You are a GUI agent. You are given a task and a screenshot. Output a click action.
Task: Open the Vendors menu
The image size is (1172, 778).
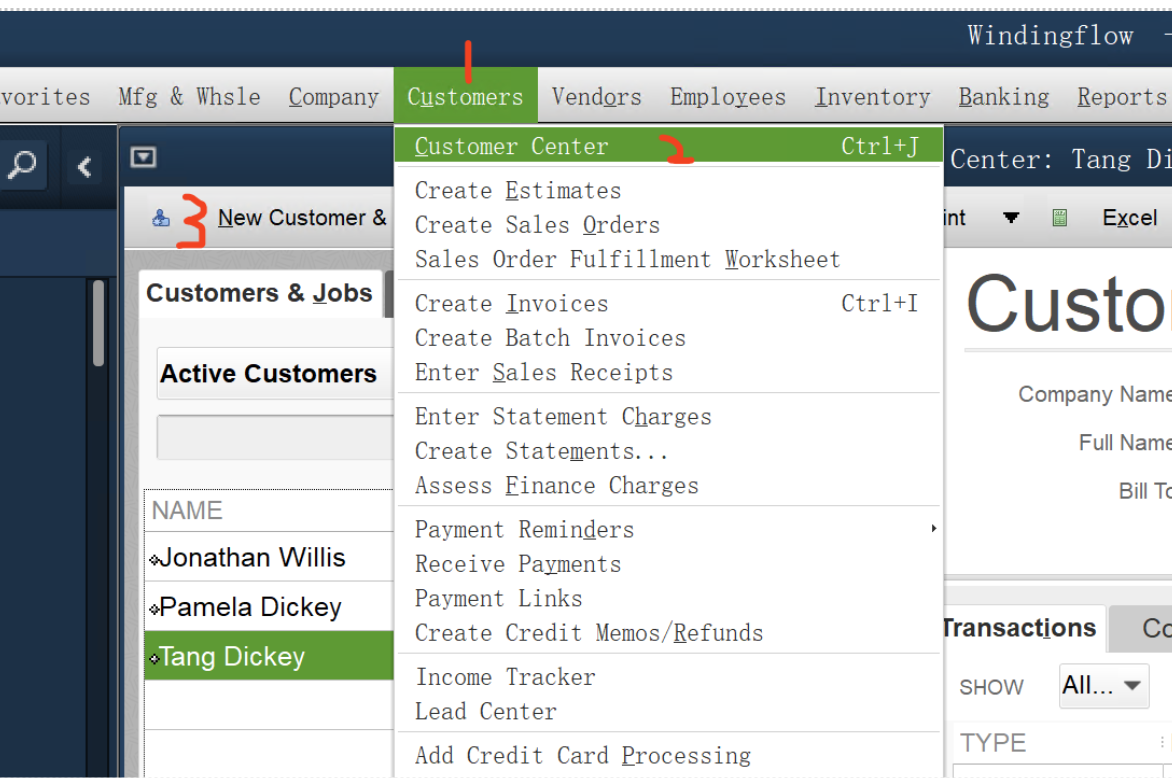point(596,96)
